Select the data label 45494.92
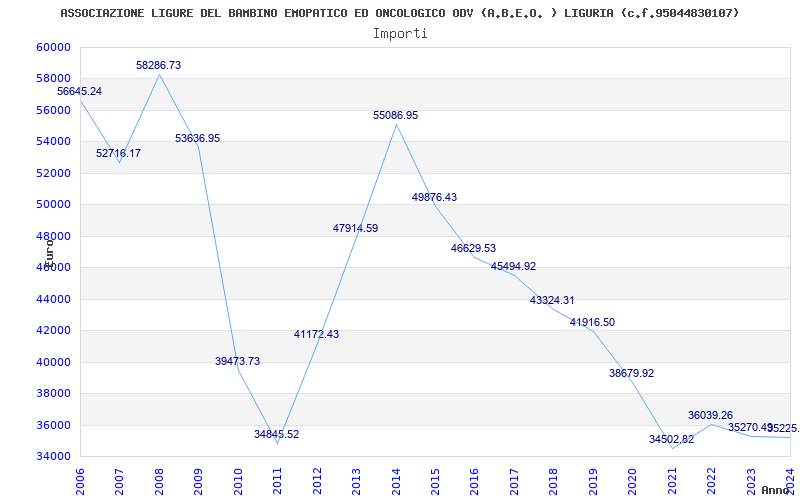Viewport: 800px width, 500px height. click(513, 266)
